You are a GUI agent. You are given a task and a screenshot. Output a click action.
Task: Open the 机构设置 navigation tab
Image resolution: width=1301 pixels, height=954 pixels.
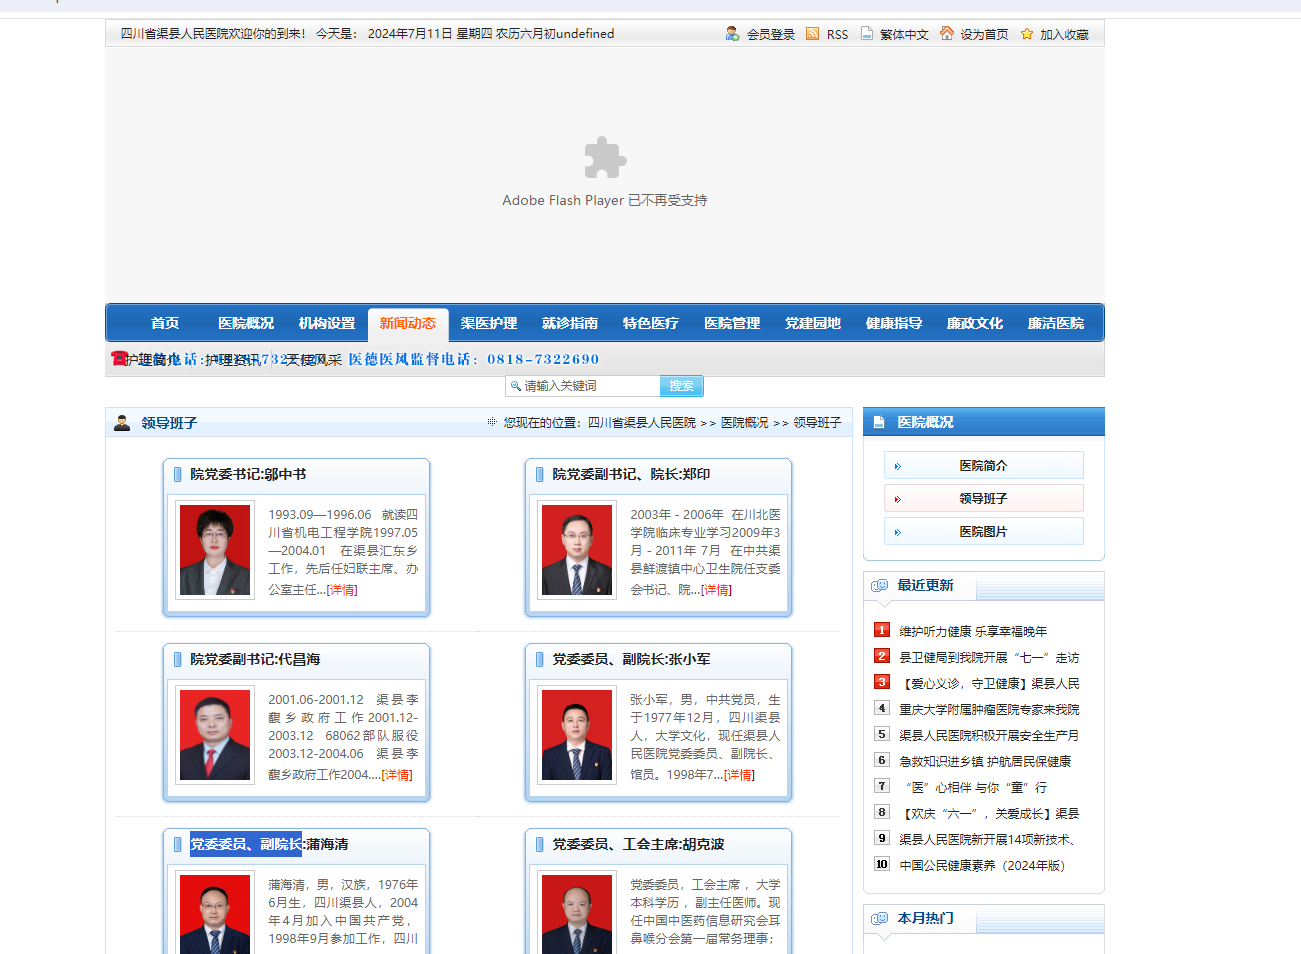327,323
